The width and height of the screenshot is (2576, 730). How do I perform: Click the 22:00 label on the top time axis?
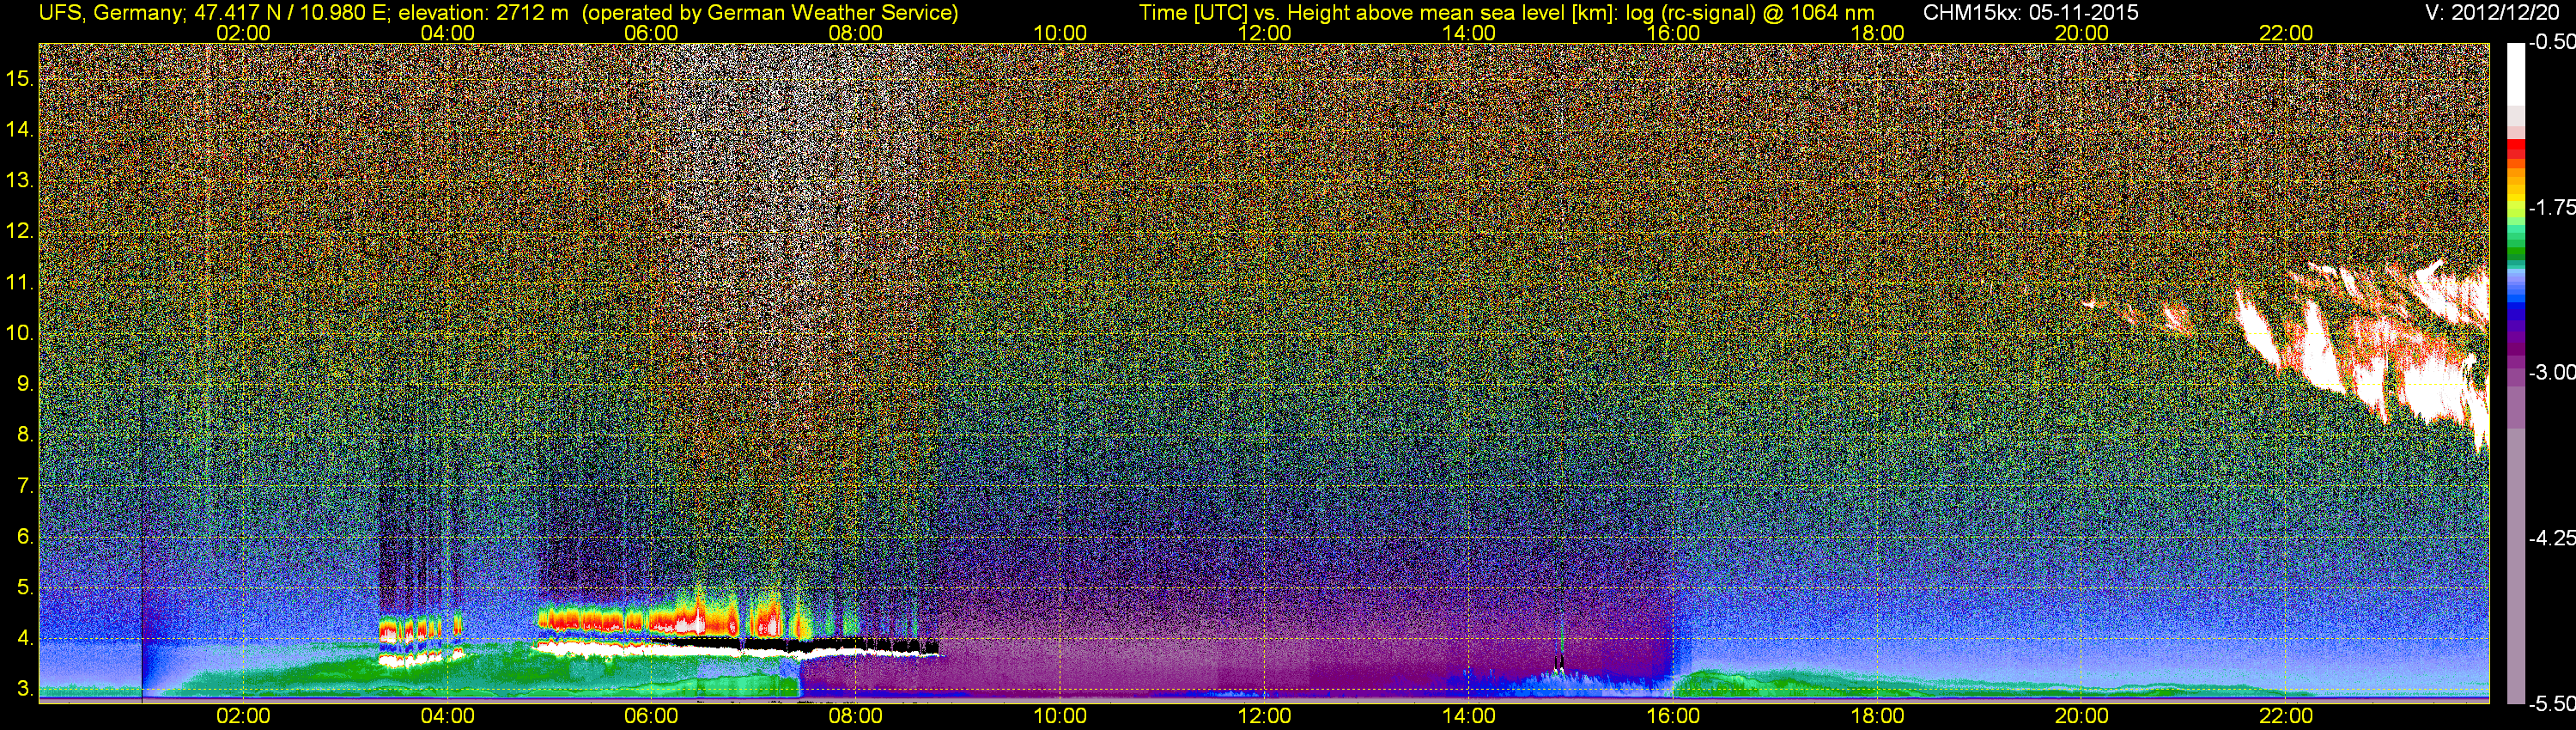point(2286,33)
